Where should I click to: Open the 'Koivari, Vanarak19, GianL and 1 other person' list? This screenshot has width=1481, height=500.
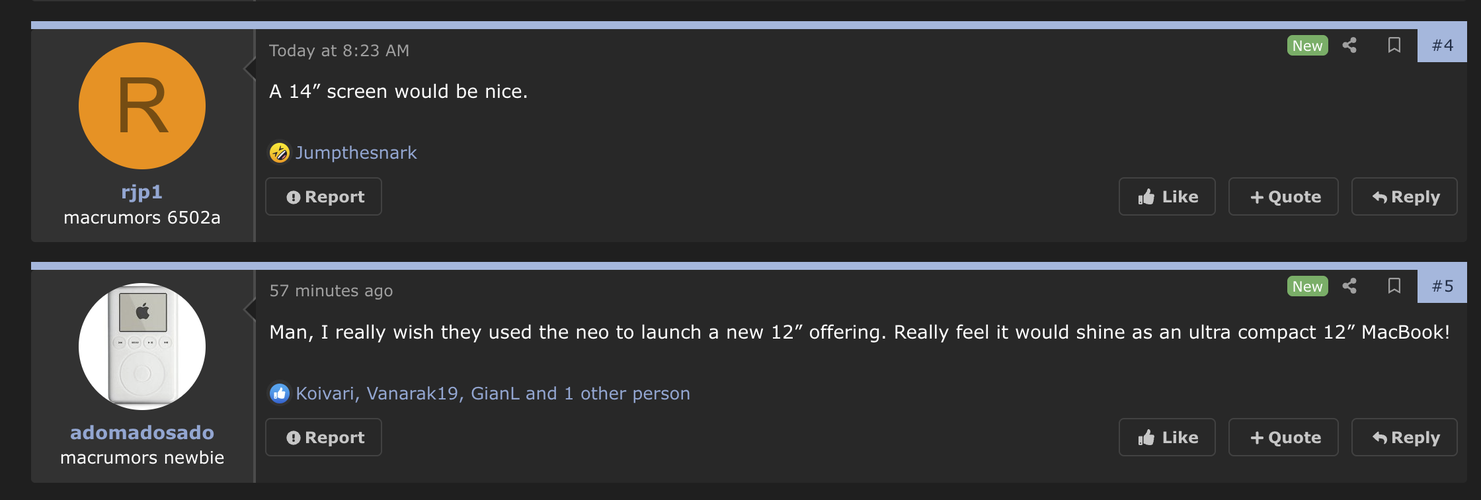pyautogui.click(x=493, y=393)
